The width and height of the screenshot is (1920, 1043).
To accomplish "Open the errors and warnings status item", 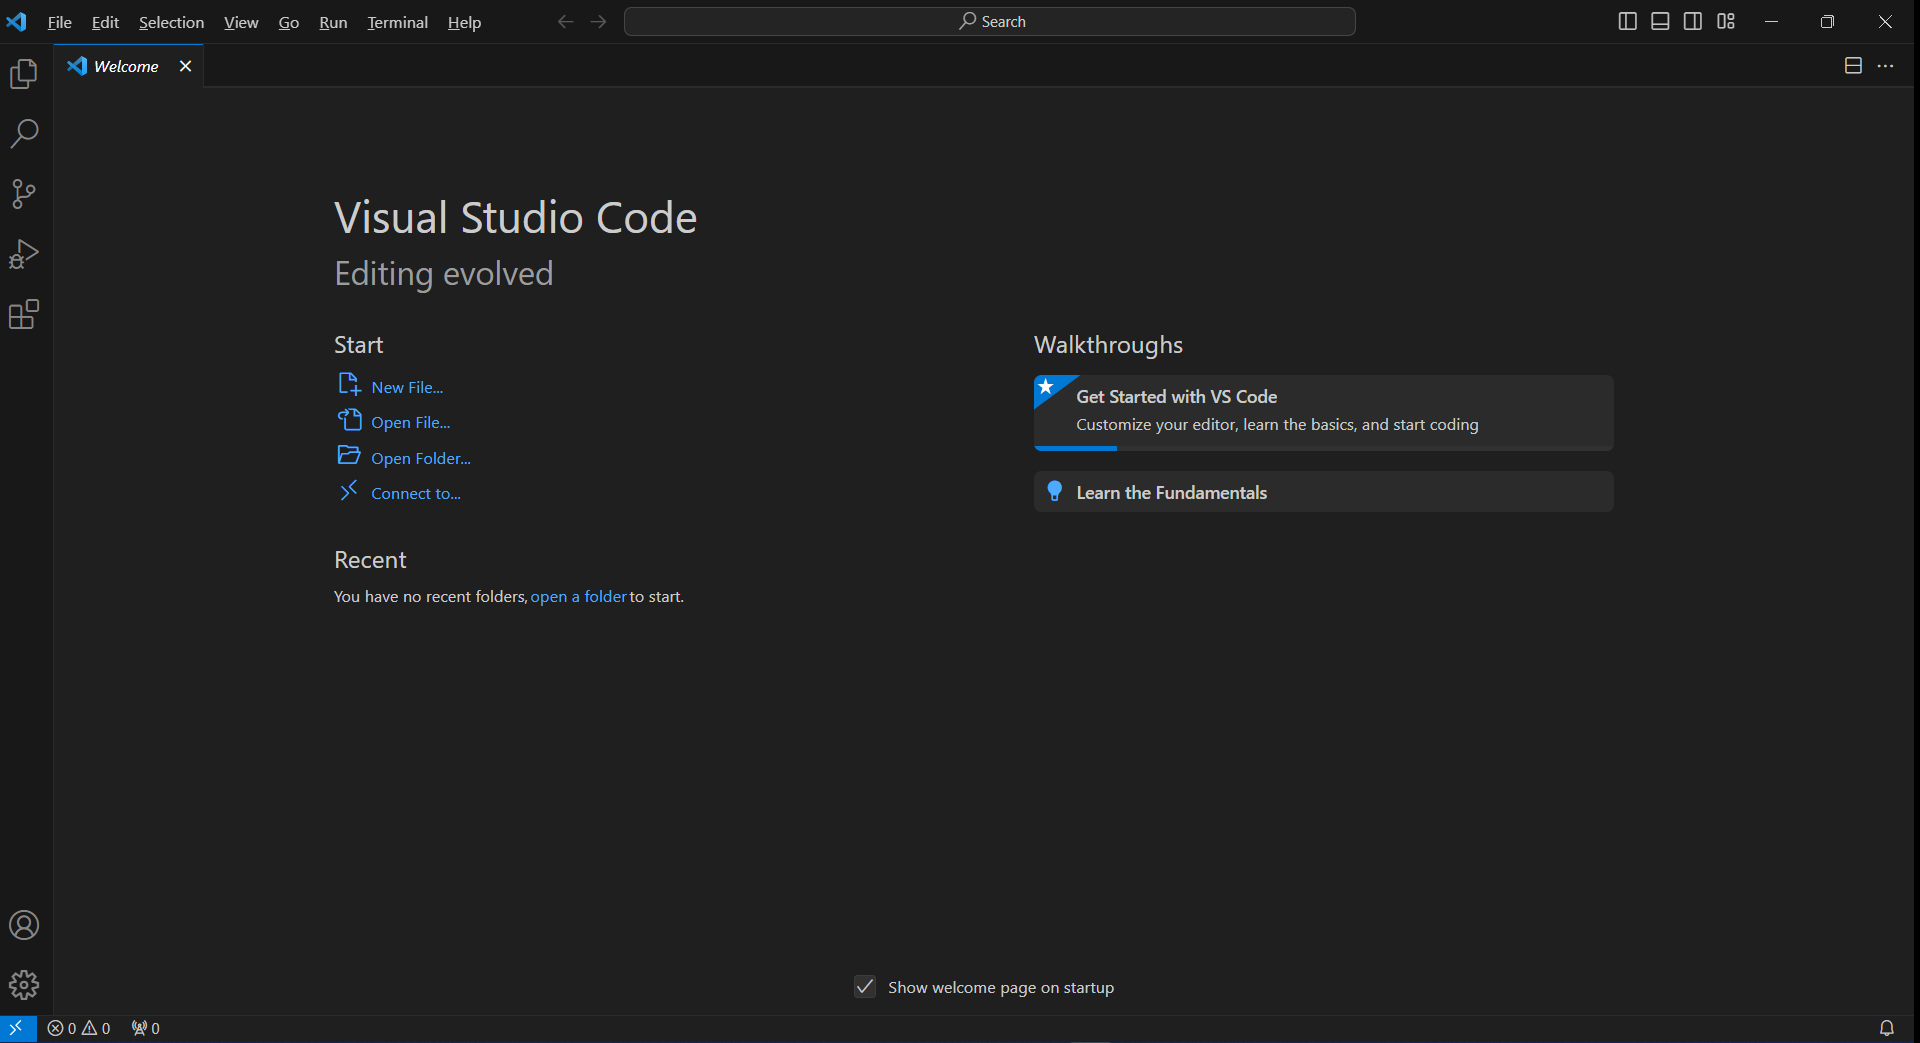I will pos(79,1028).
